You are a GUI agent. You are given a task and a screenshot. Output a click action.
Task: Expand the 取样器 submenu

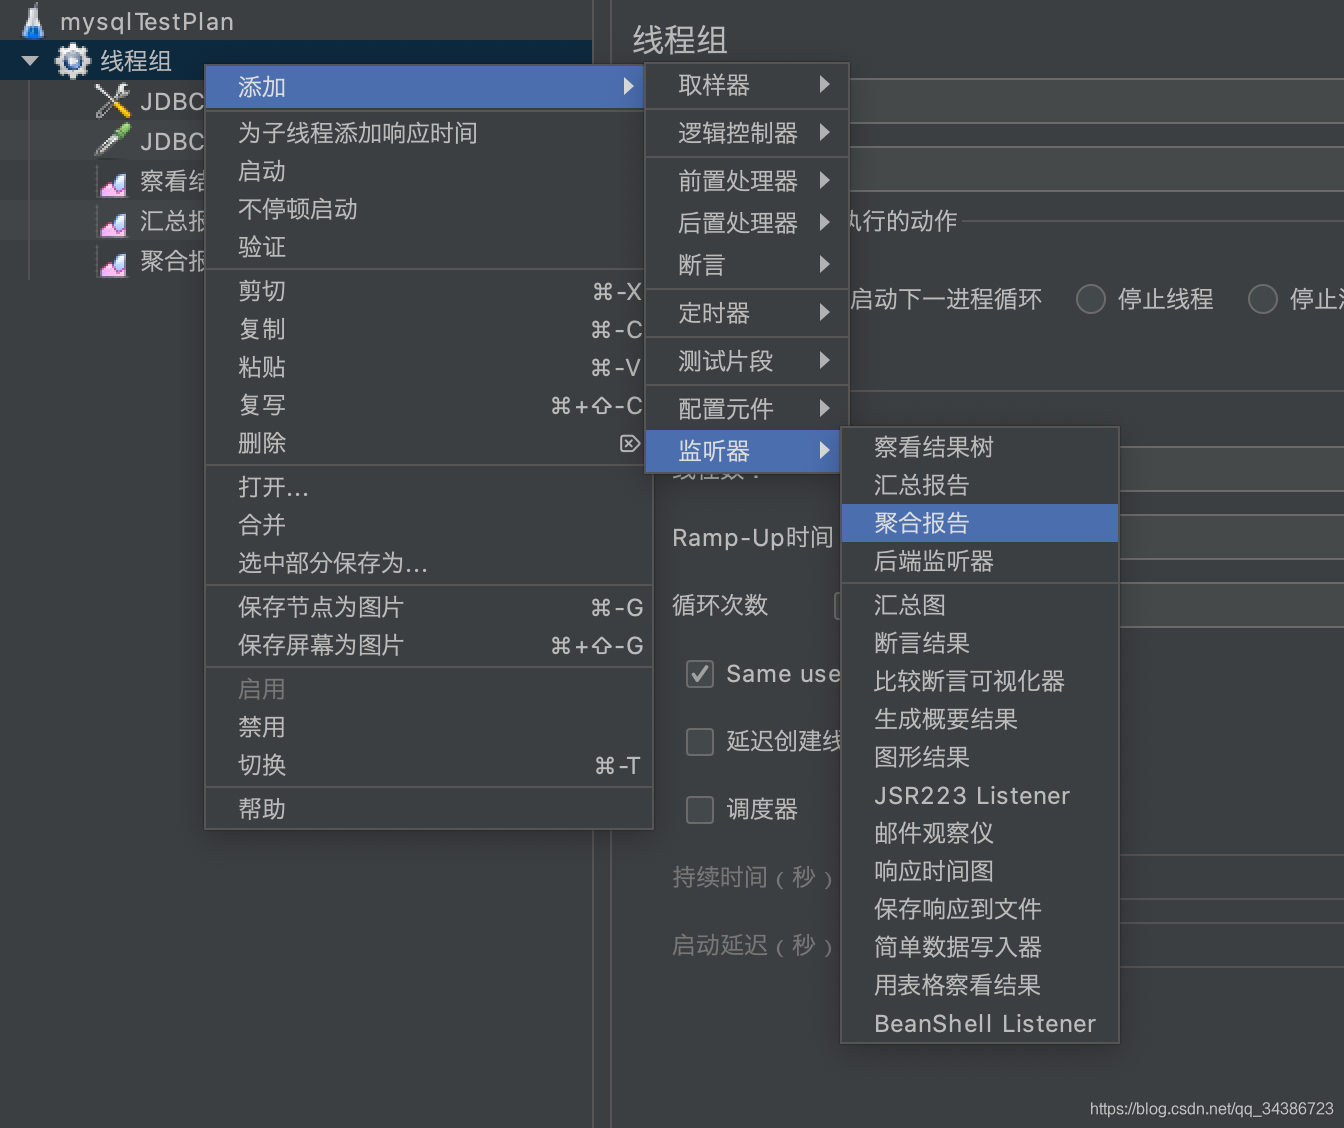tap(747, 85)
